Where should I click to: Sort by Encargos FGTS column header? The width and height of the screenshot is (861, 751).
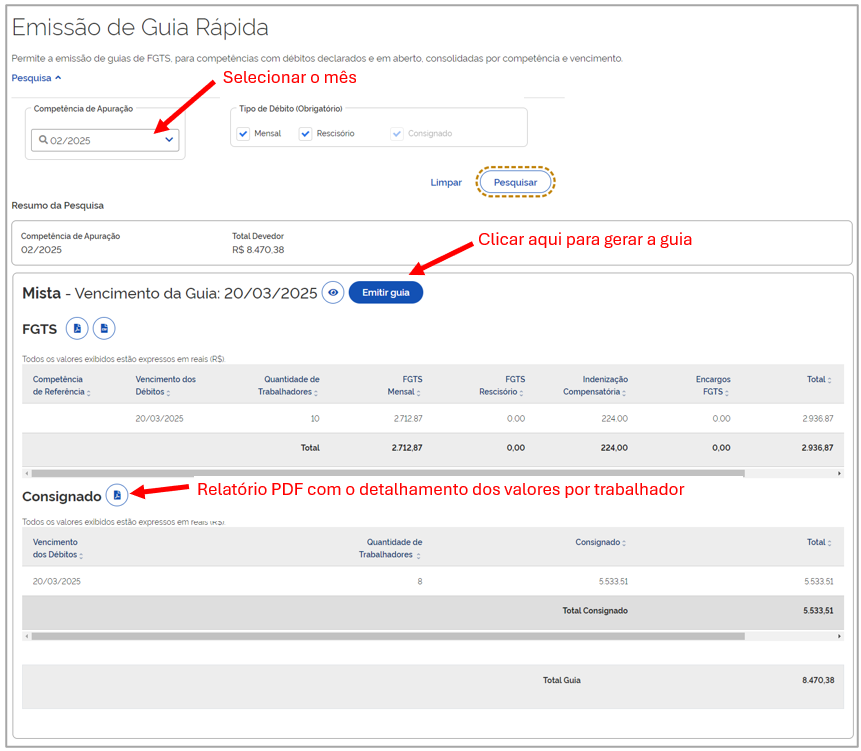tap(712, 386)
